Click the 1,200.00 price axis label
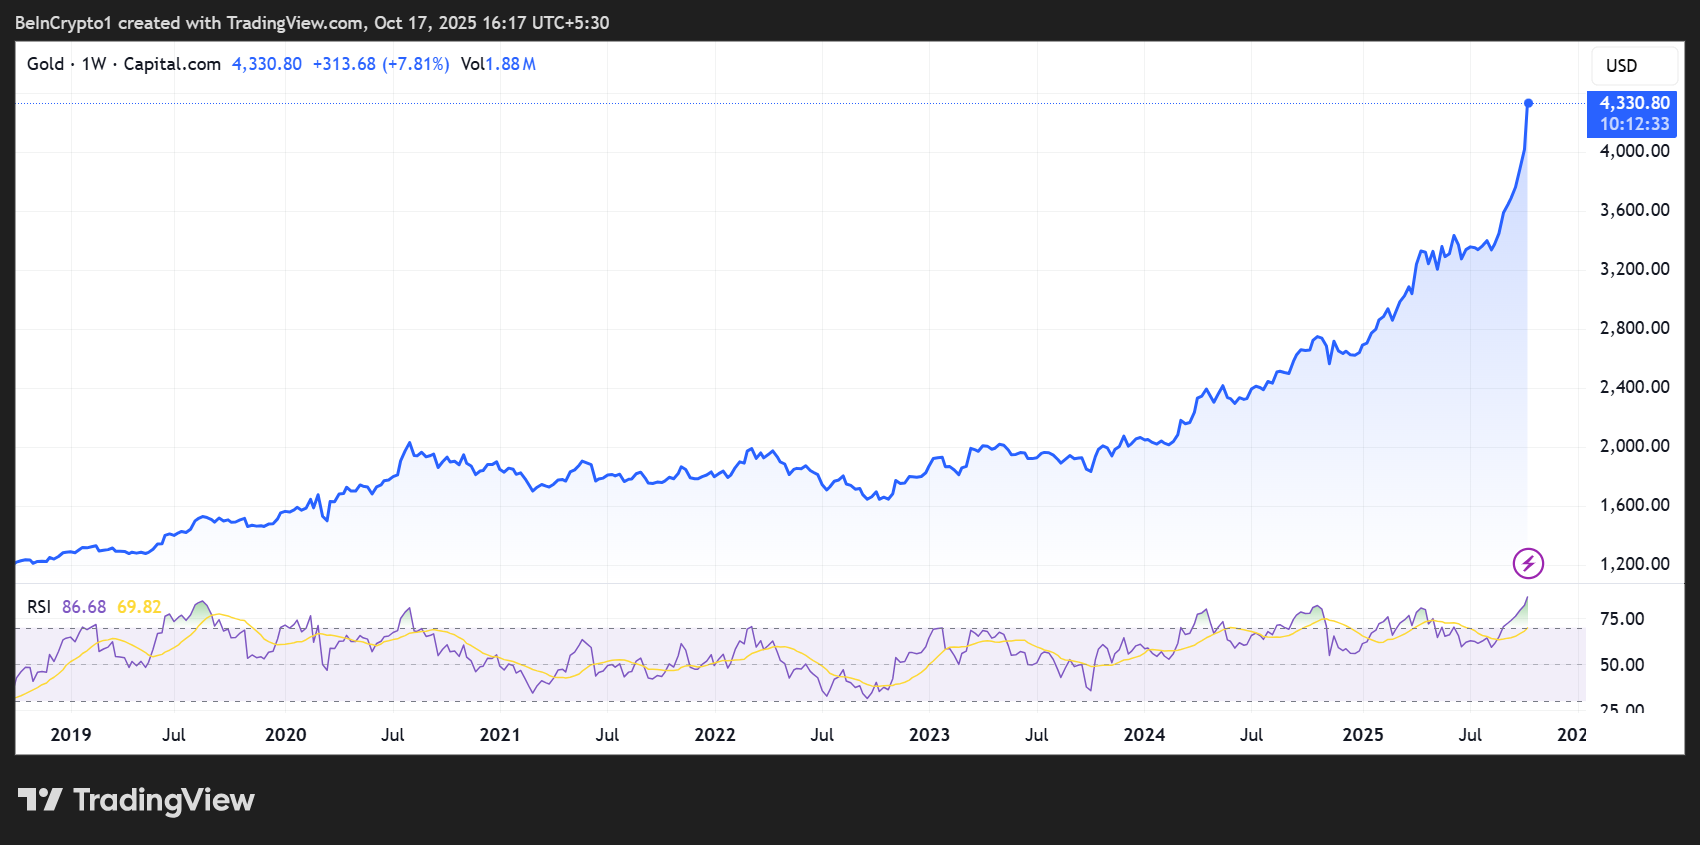 [1634, 564]
